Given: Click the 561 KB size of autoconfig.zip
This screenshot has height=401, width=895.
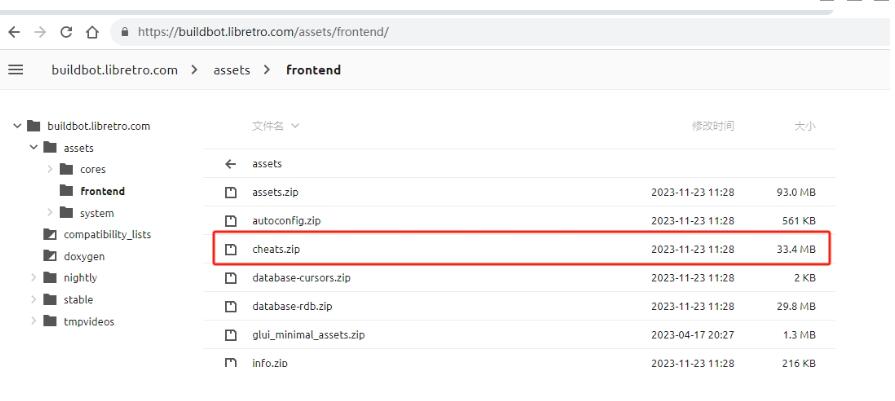Looking at the screenshot, I should 799,221.
